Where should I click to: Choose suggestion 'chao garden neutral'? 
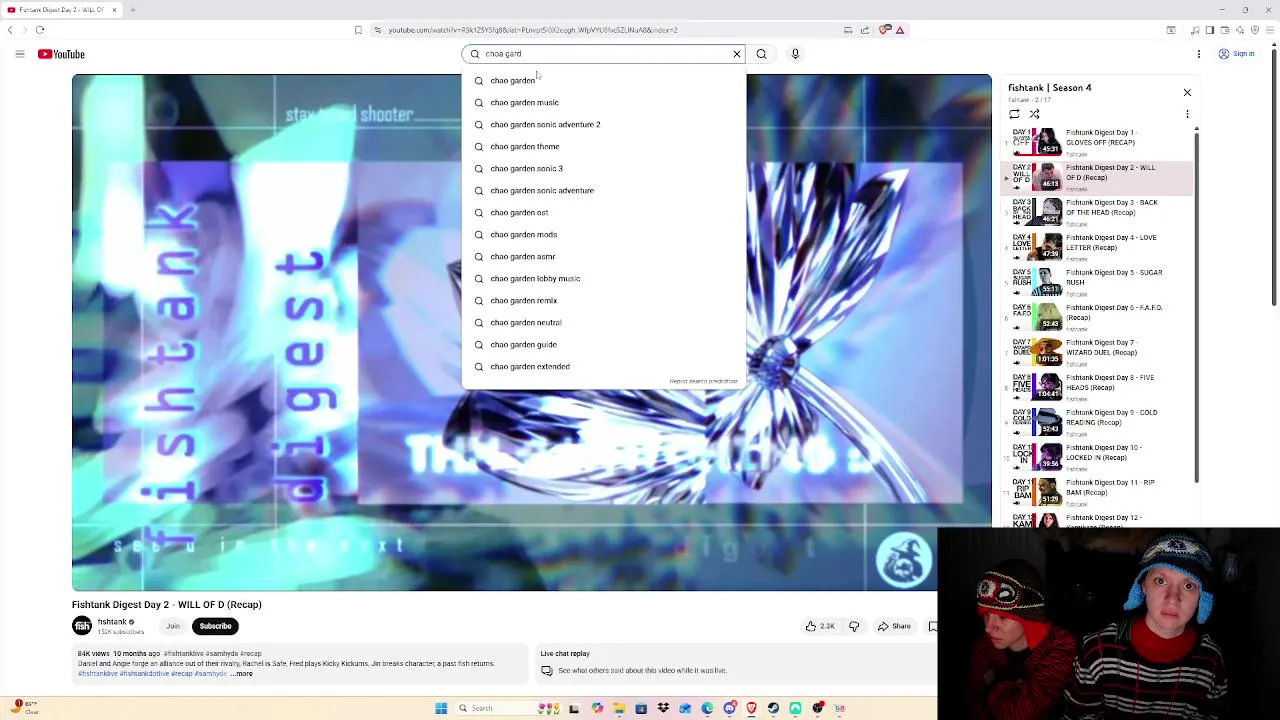pos(604,322)
